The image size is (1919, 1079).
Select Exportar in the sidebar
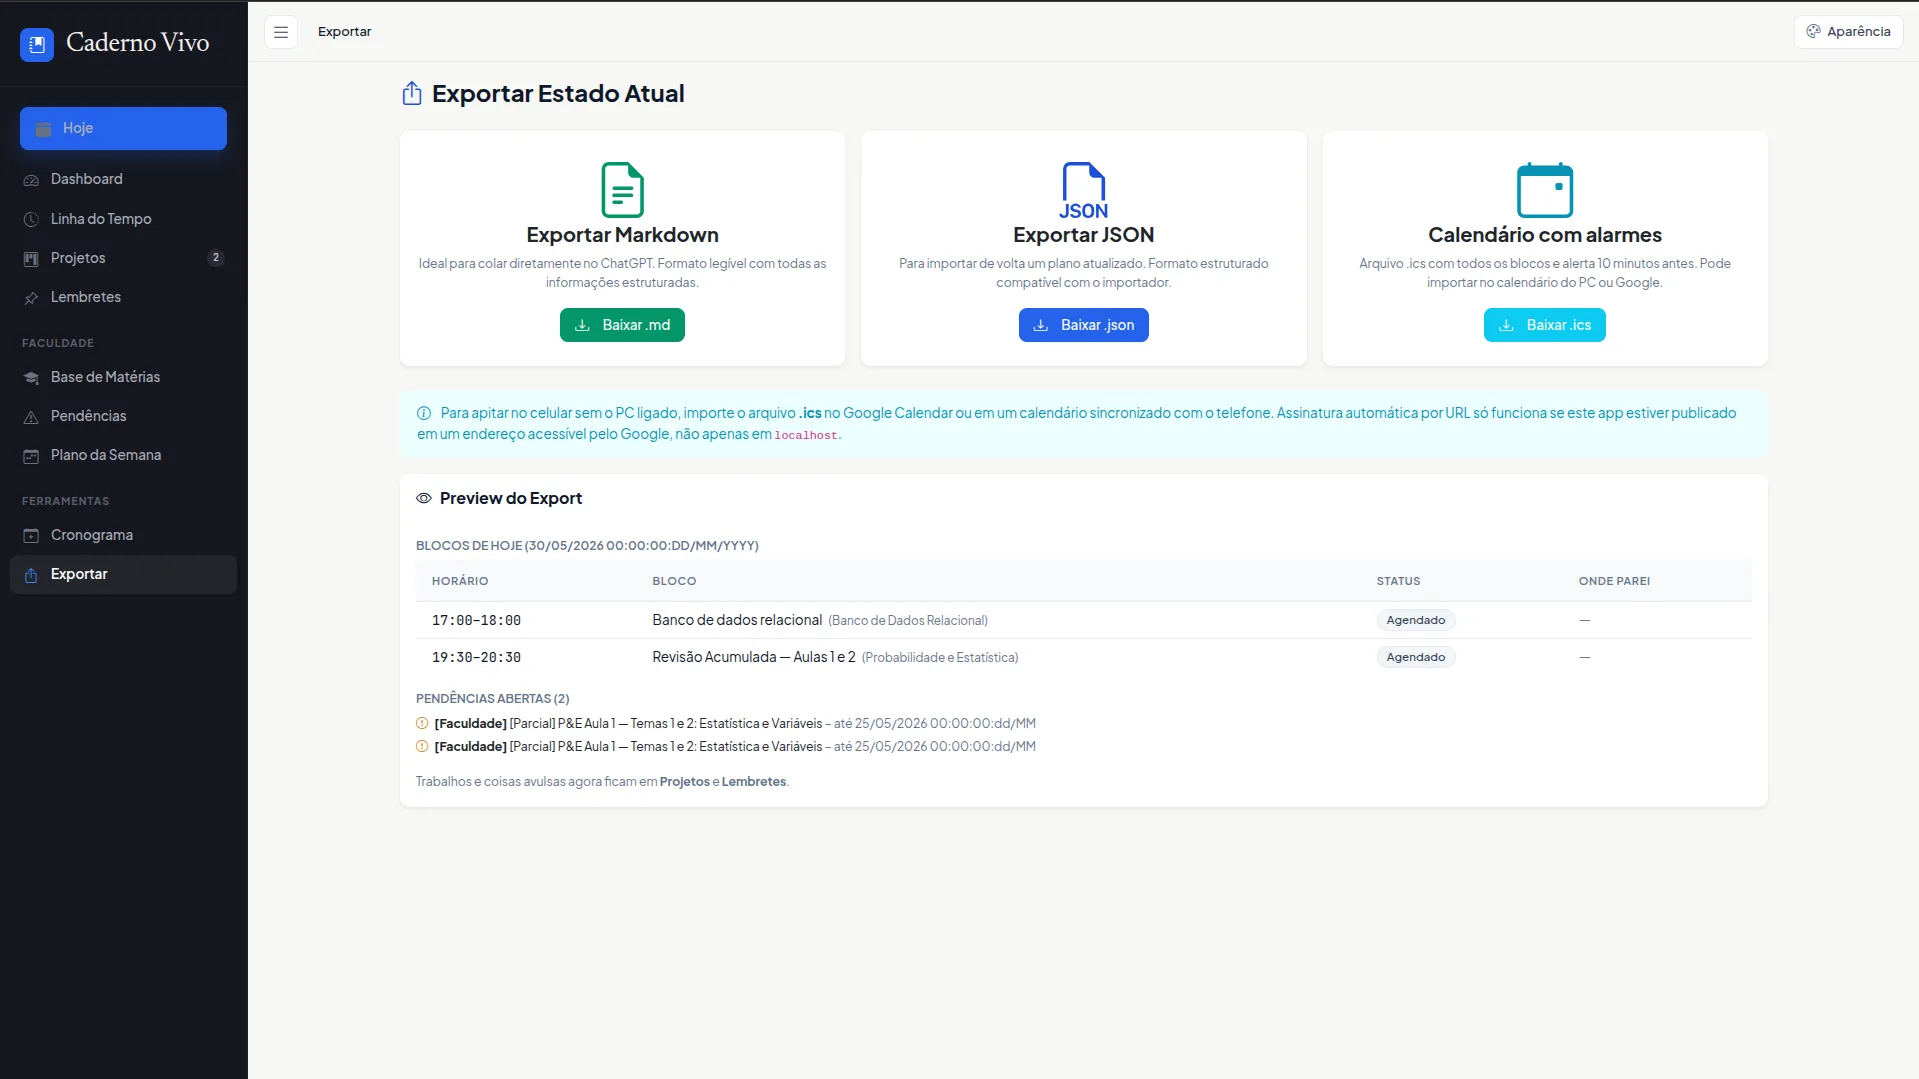[123, 574]
